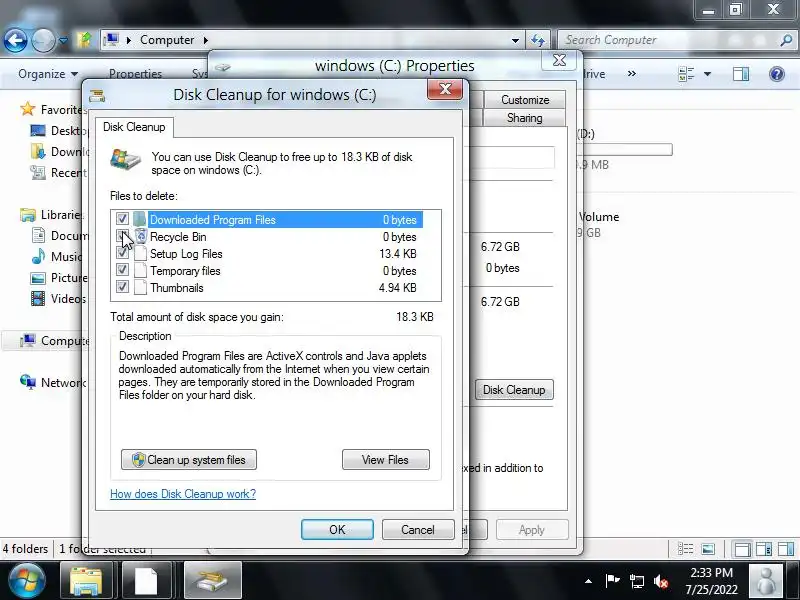
Task: Open Recent Places in the navigation pane
Action: pyautogui.click(x=59, y=172)
